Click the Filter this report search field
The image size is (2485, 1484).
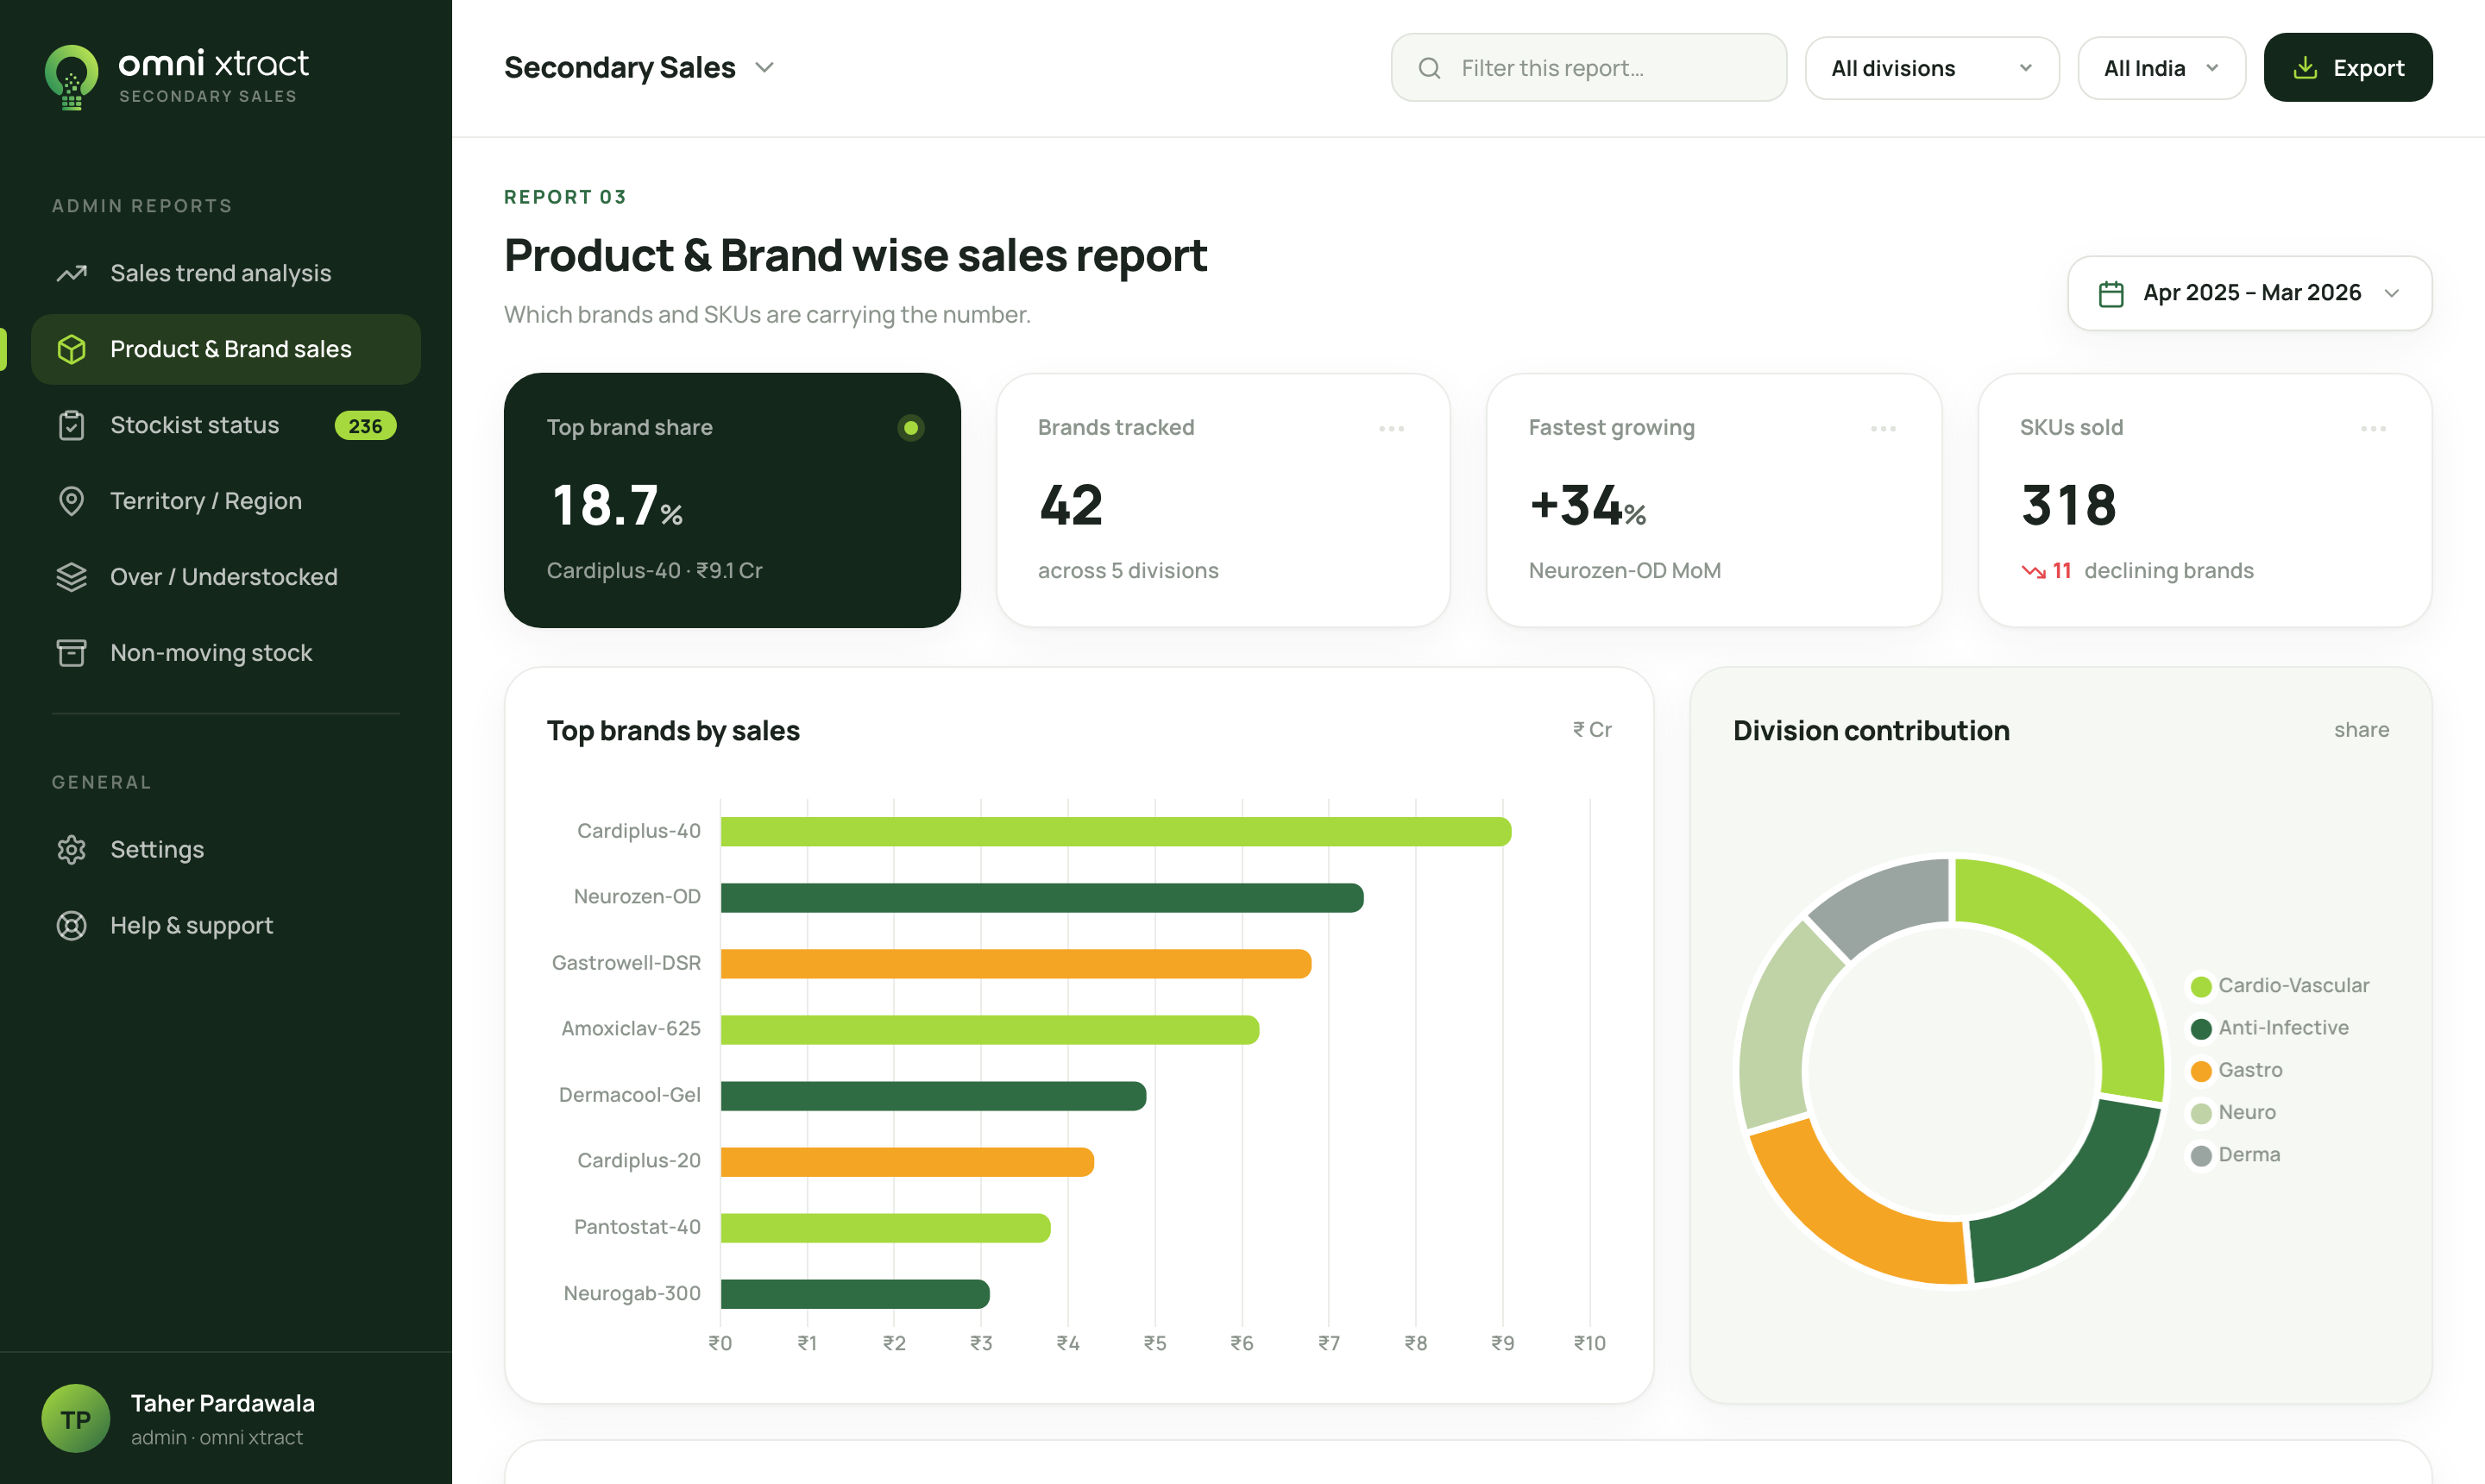point(1588,68)
